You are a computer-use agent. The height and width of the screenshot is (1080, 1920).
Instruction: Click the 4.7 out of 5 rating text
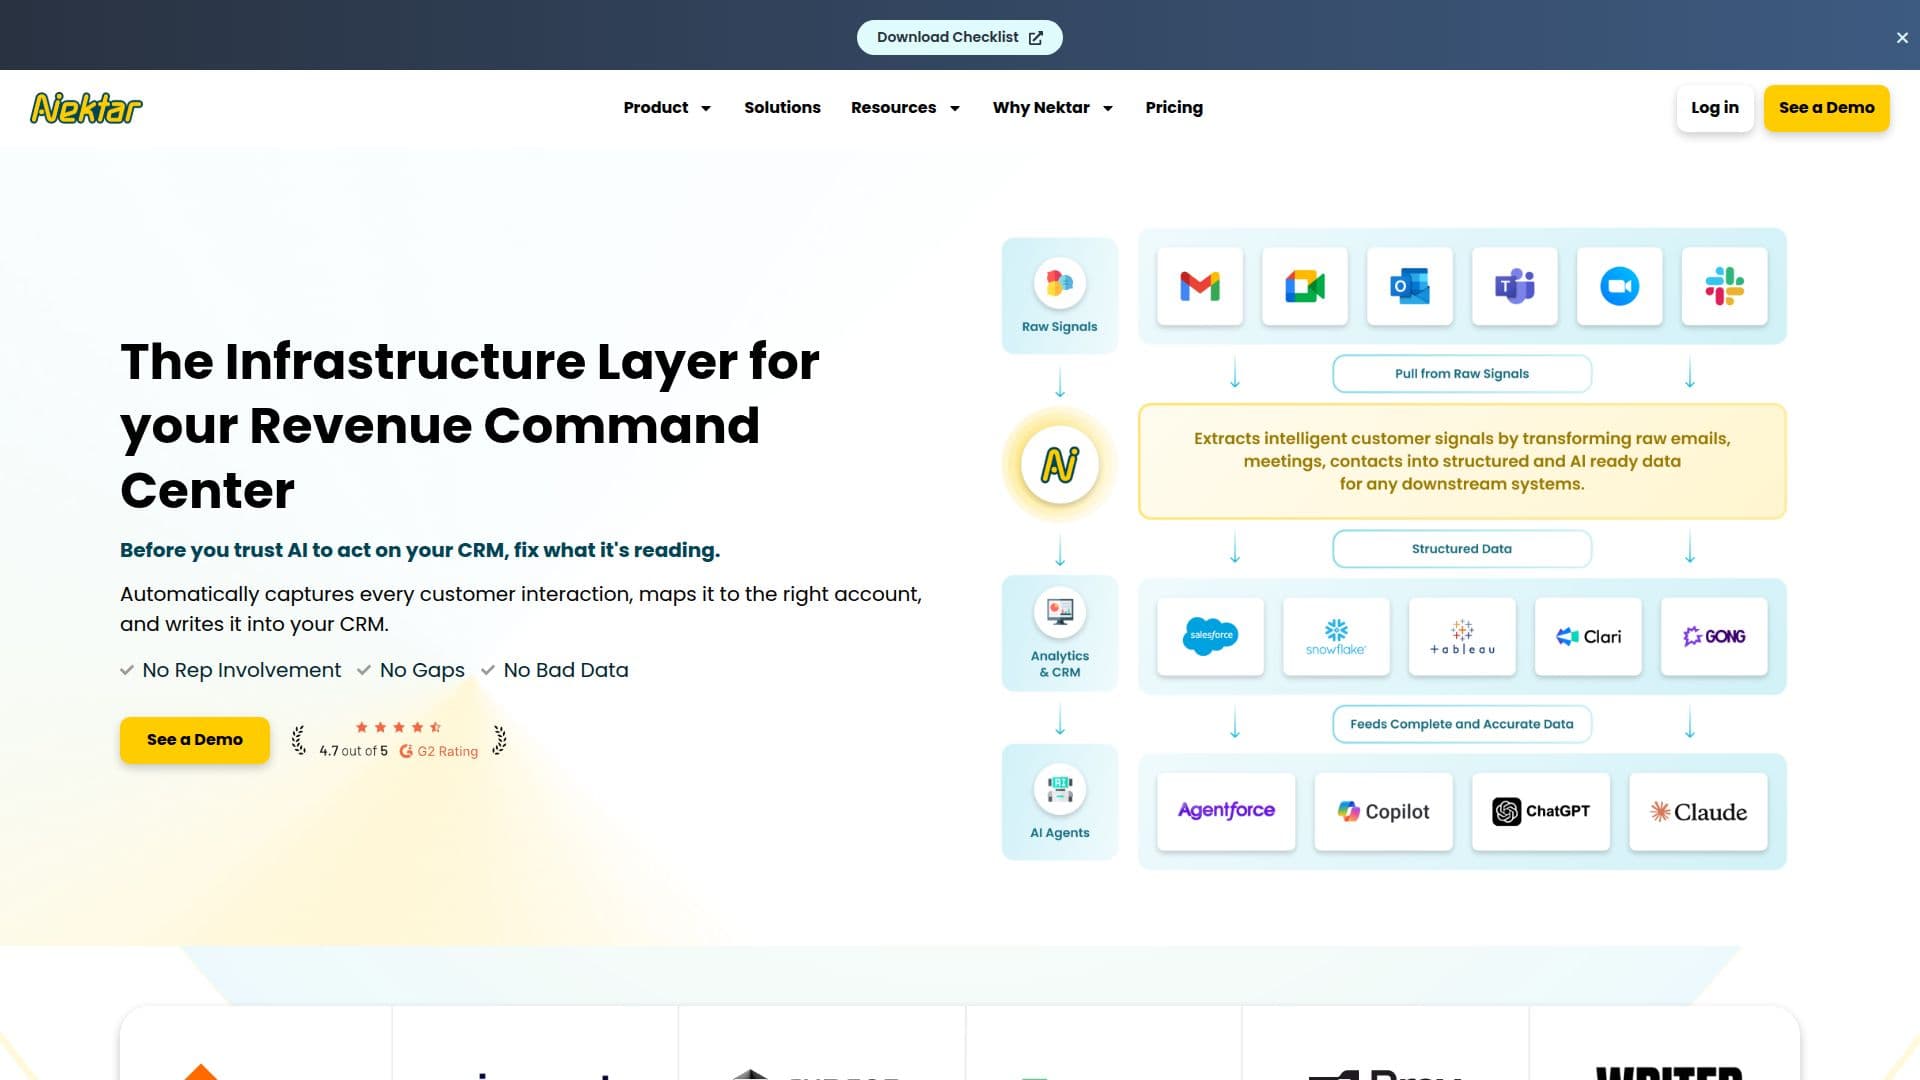[x=353, y=751]
